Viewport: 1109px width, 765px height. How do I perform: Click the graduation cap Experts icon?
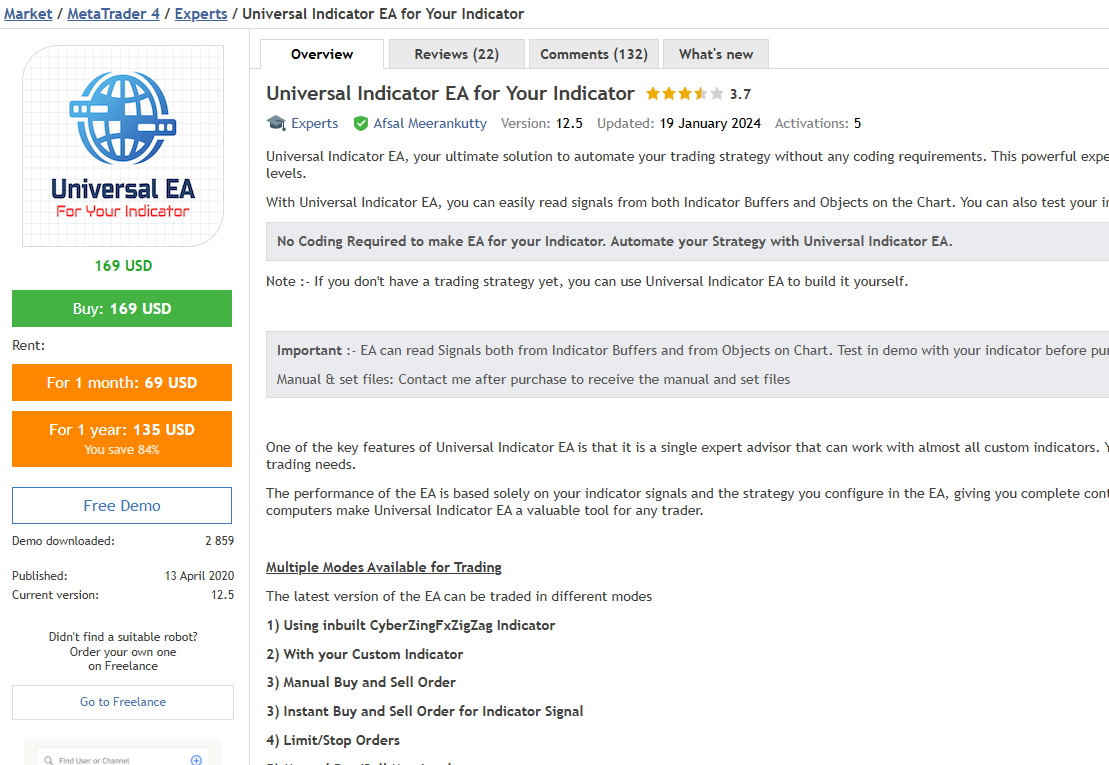pos(276,123)
